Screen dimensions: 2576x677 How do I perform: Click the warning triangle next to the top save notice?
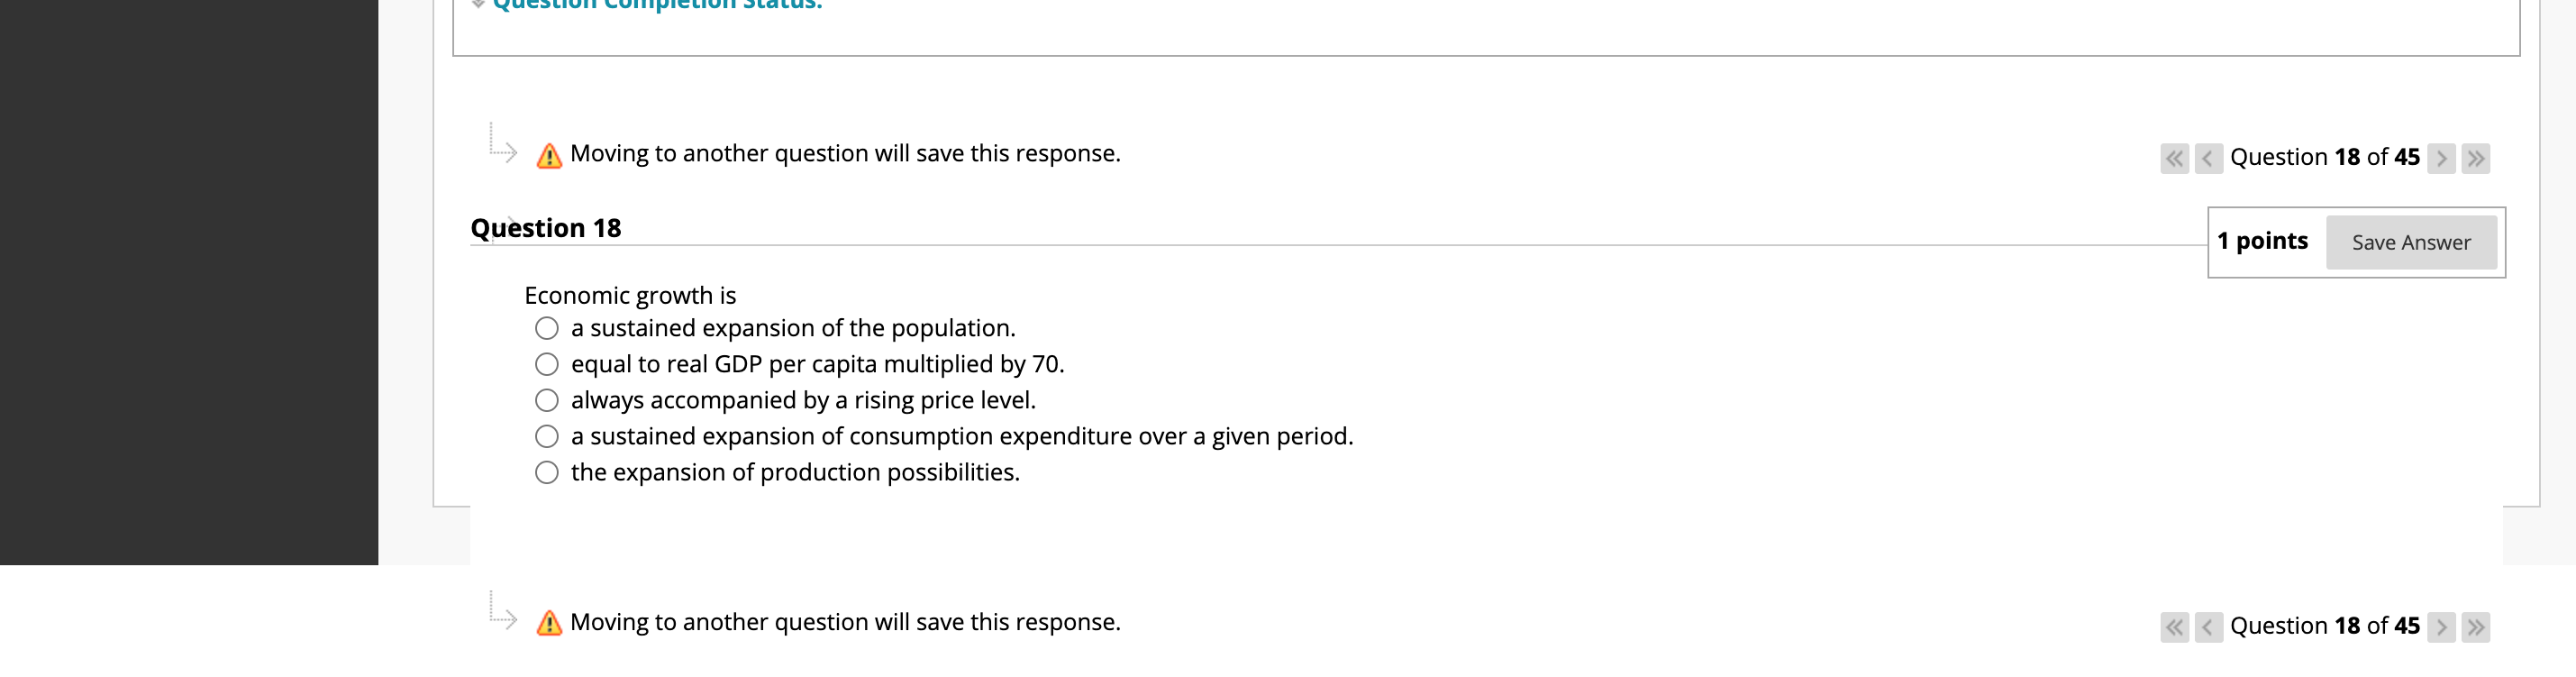(x=548, y=155)
